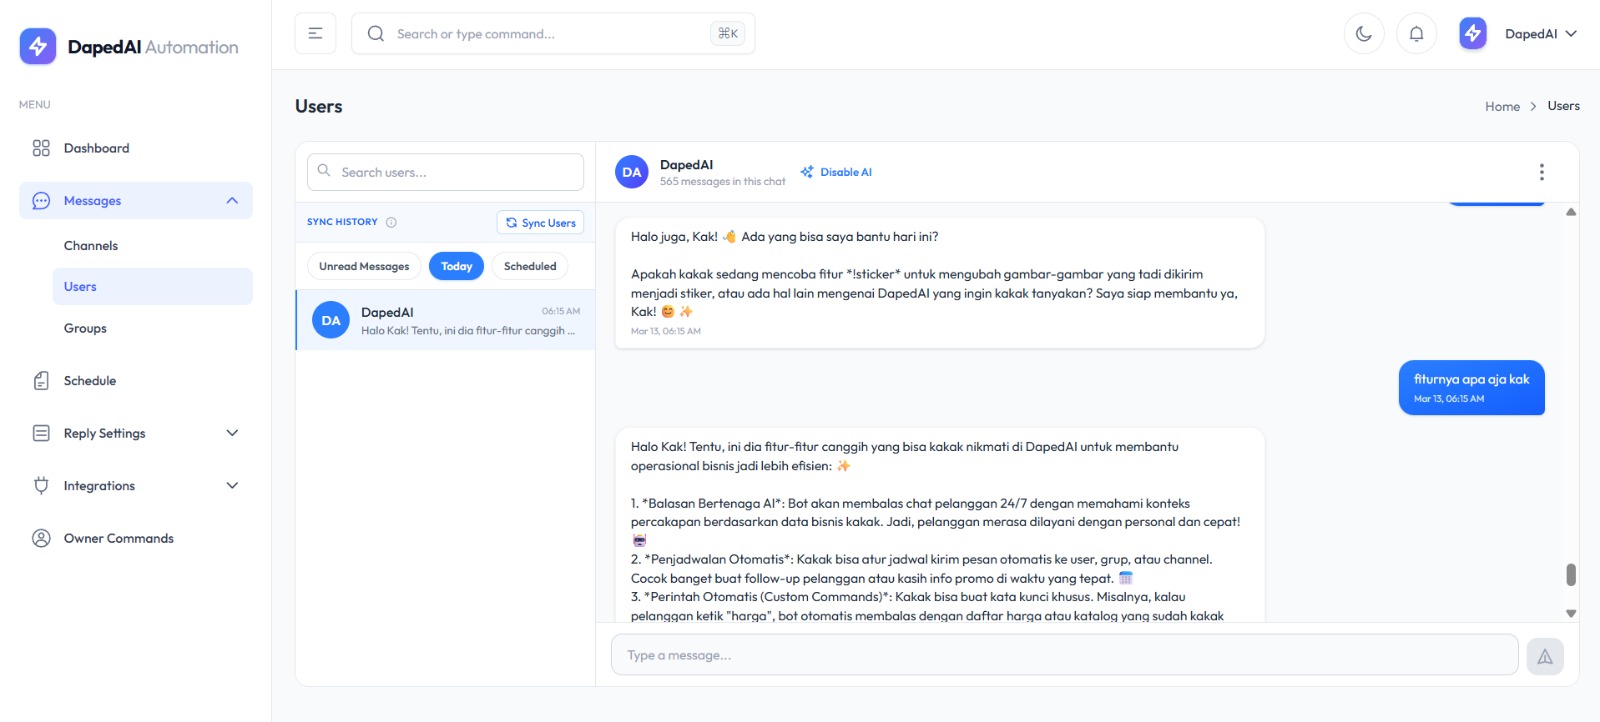Click the Reply Settings icon
This screenshot has height=722, width=1600.
41,433
